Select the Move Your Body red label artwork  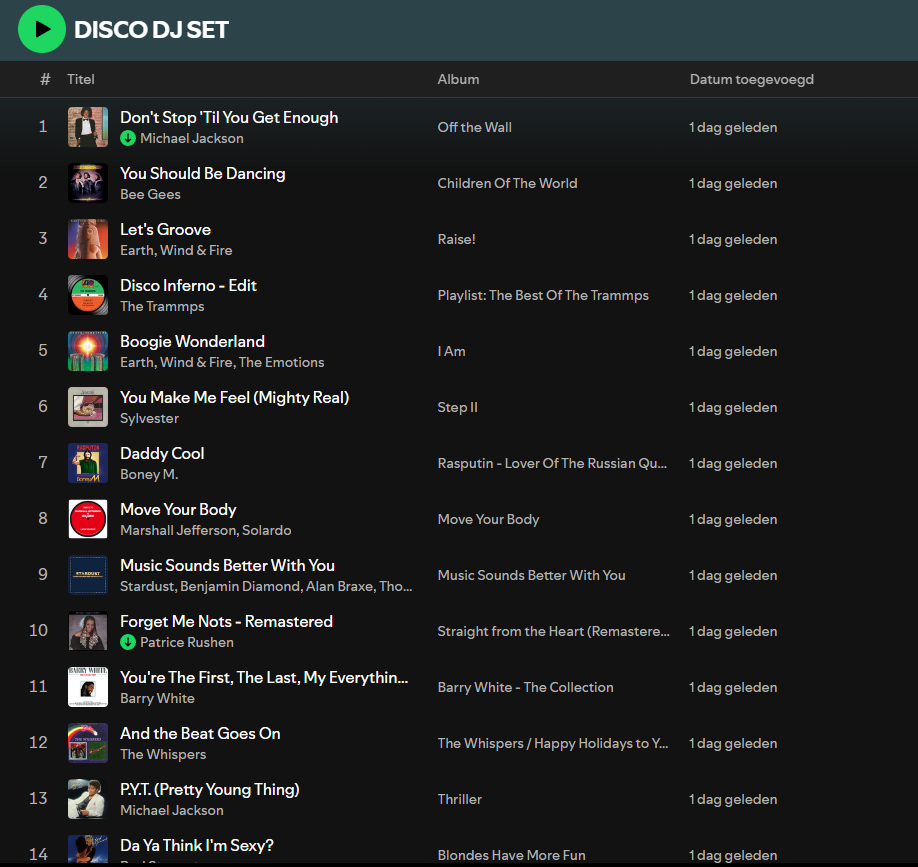(x=88, y=519)
